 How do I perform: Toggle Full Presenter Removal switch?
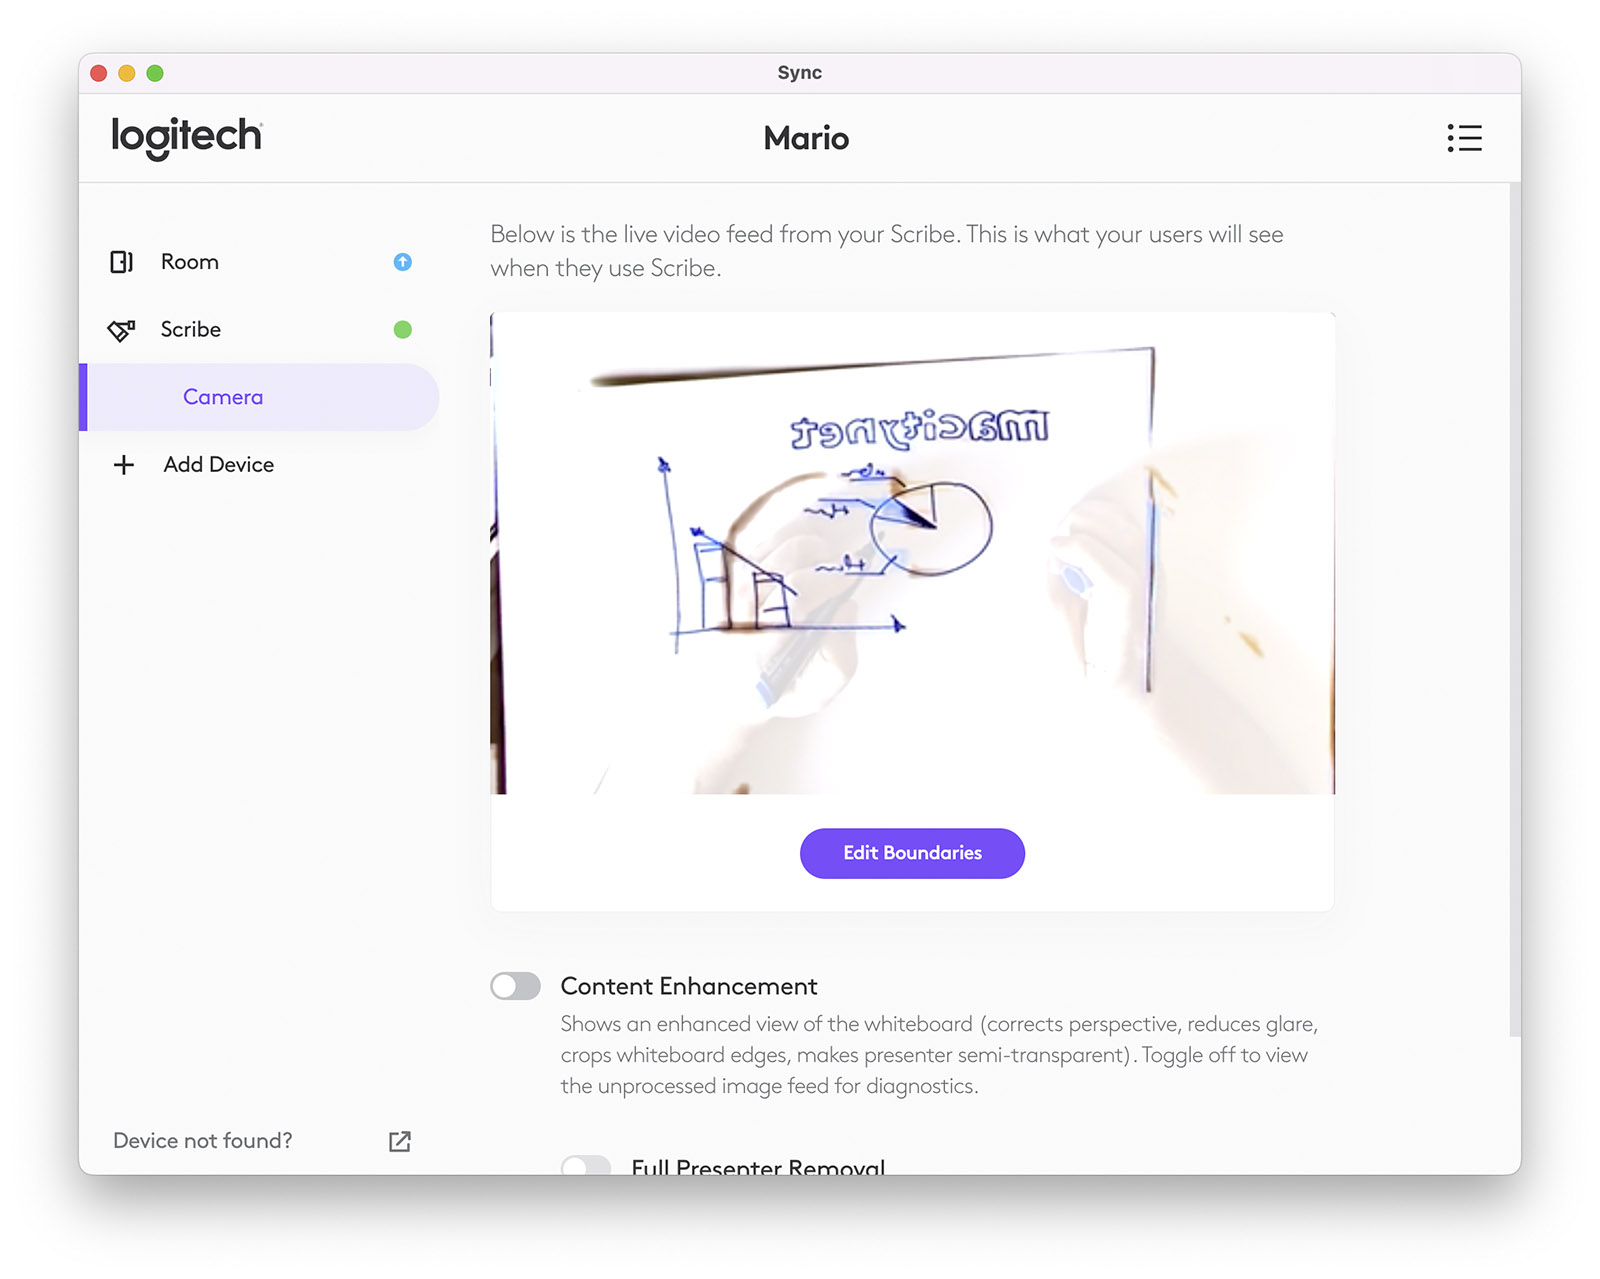586,1165
